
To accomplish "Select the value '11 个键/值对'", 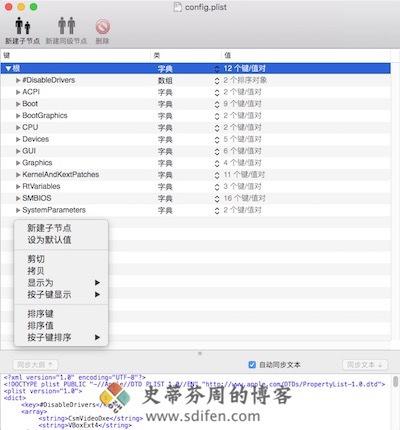I will coord(244,175).
